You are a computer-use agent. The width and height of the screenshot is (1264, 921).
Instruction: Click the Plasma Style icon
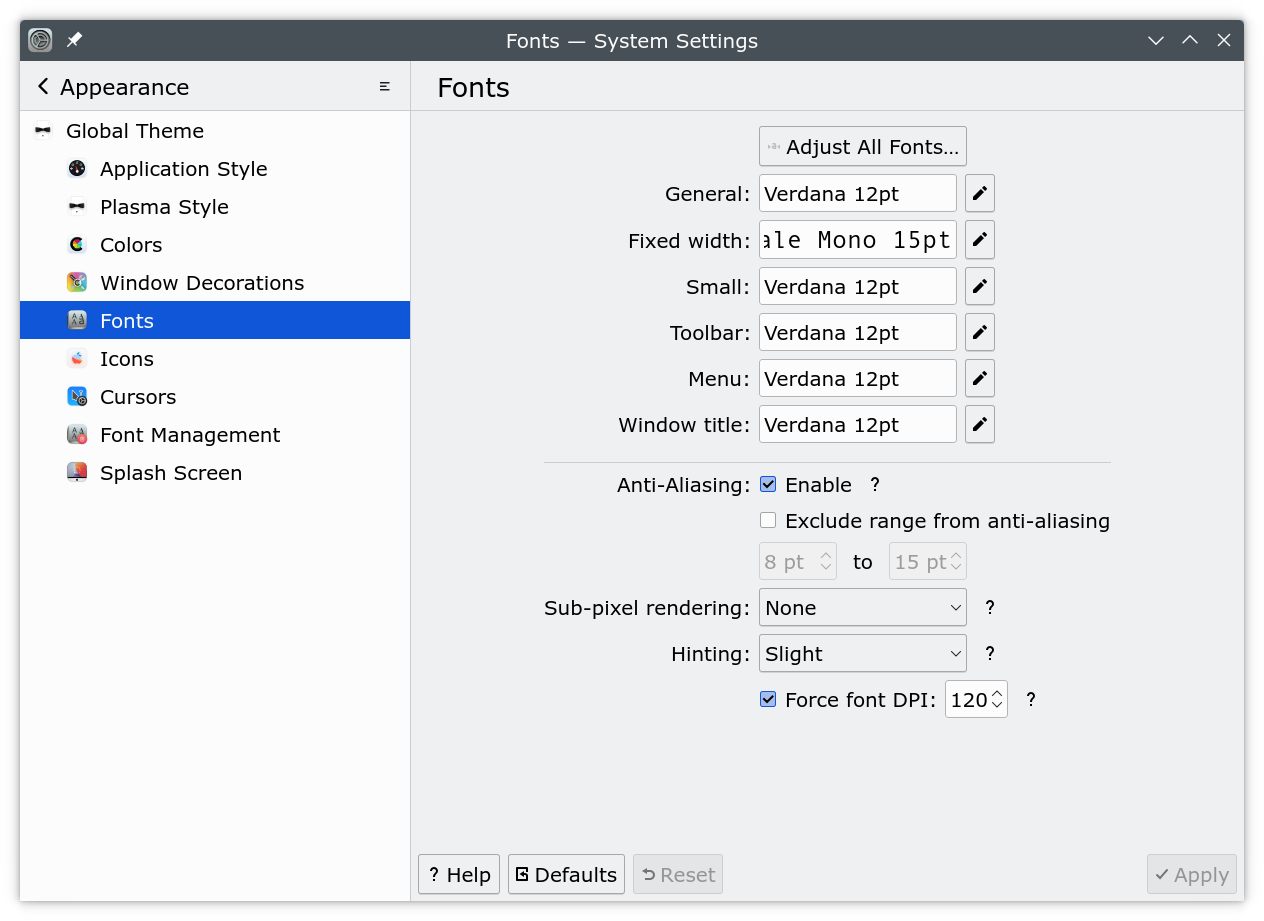pos(77,207)
